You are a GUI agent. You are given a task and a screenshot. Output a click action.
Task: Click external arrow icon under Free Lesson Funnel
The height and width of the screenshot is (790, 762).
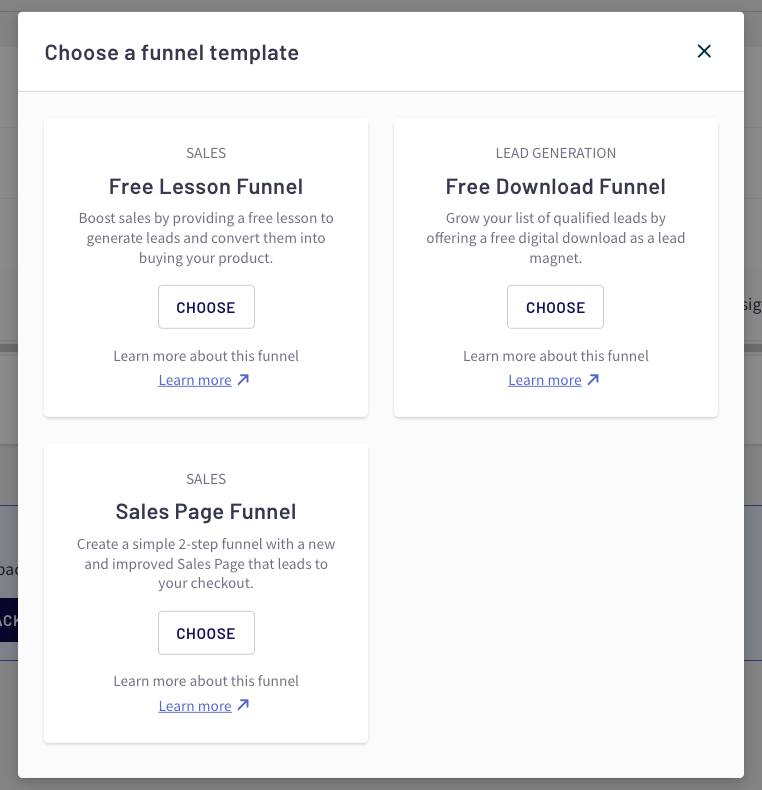point(244,380)
